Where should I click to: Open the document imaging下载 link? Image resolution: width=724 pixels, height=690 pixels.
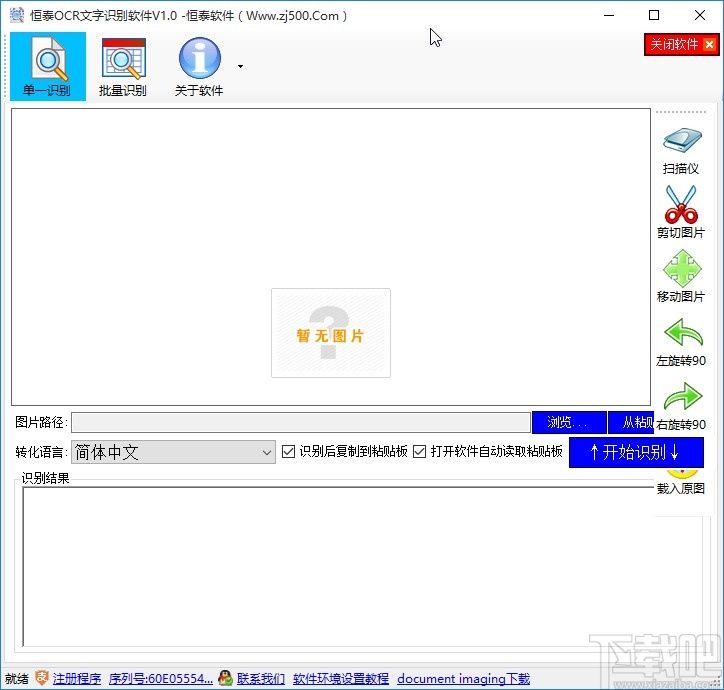[464, 679]
